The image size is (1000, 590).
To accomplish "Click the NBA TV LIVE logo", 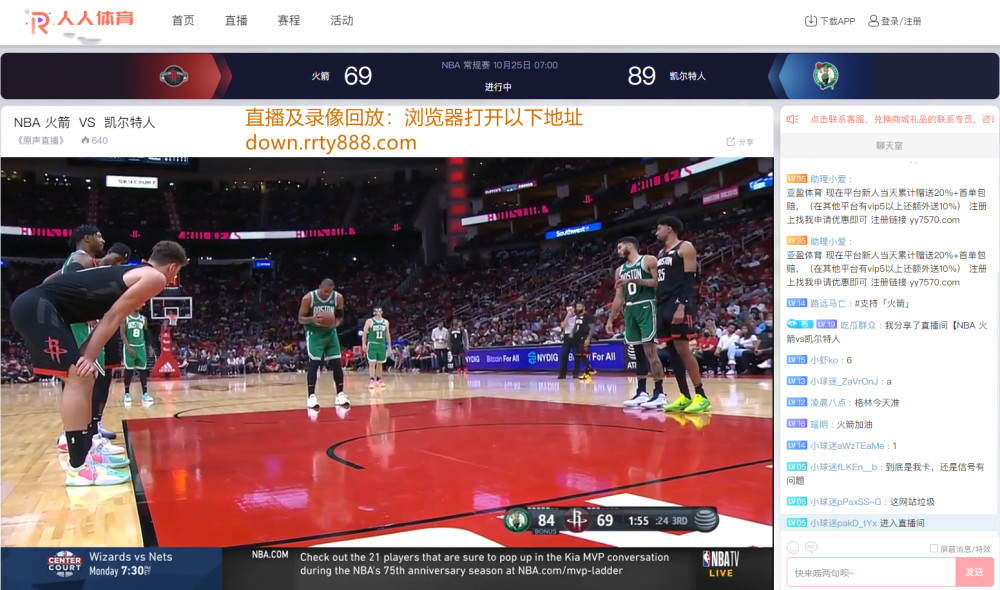I will (x=721, y=564).
